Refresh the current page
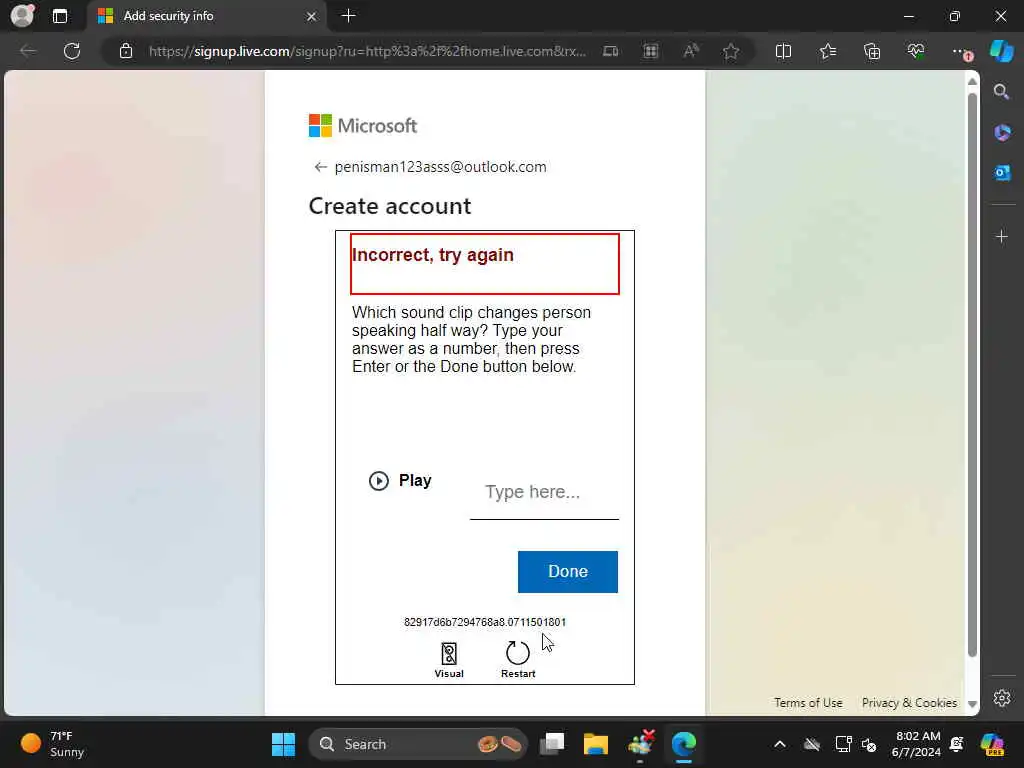The image size is (1024, 768). [x=72, y=51]
